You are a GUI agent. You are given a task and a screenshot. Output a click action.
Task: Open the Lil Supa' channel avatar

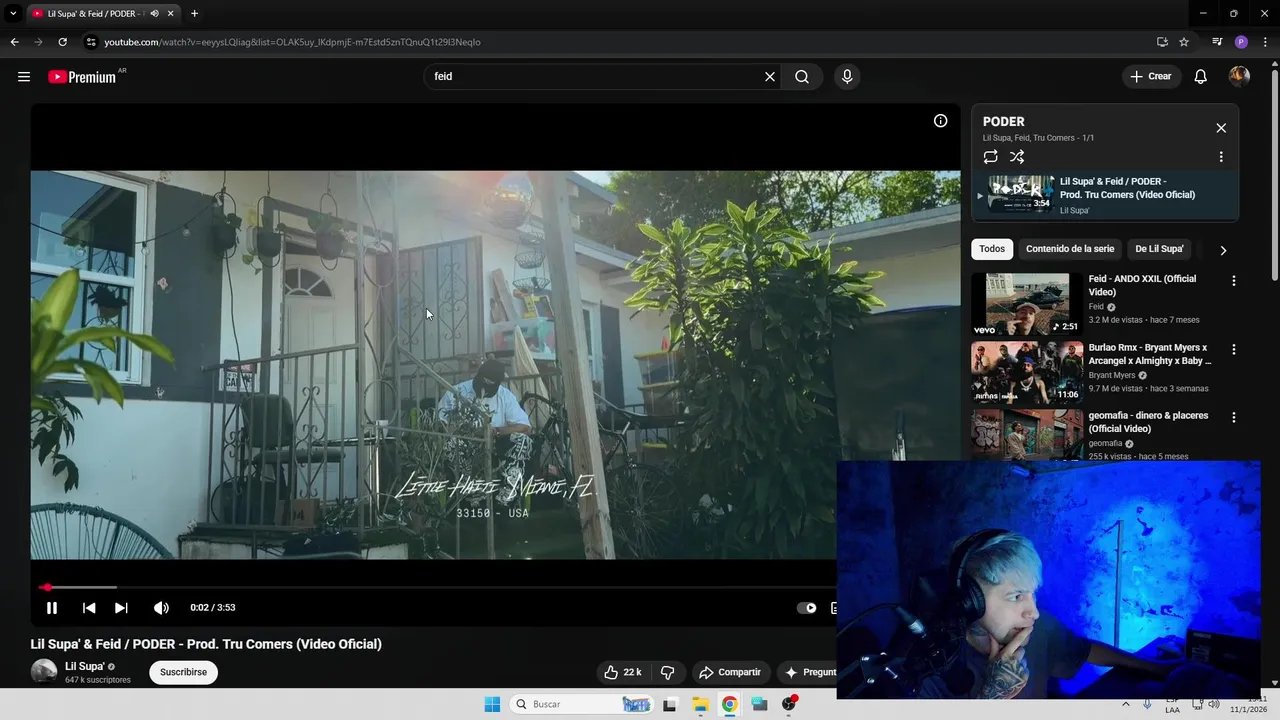point(44,672)
